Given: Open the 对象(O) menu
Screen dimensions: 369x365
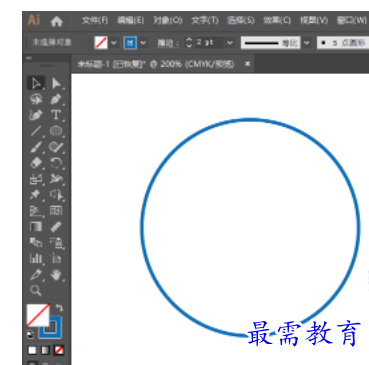Looking at the screenshot, I should (168, 21).
